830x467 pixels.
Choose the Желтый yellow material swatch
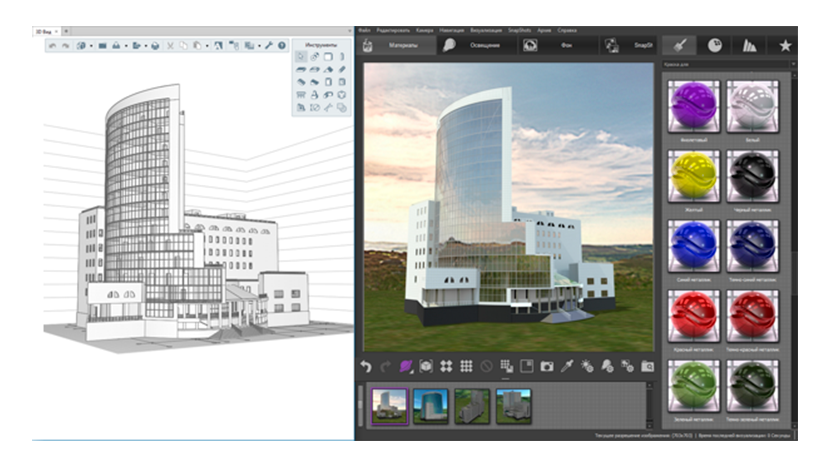click(693, 176)
